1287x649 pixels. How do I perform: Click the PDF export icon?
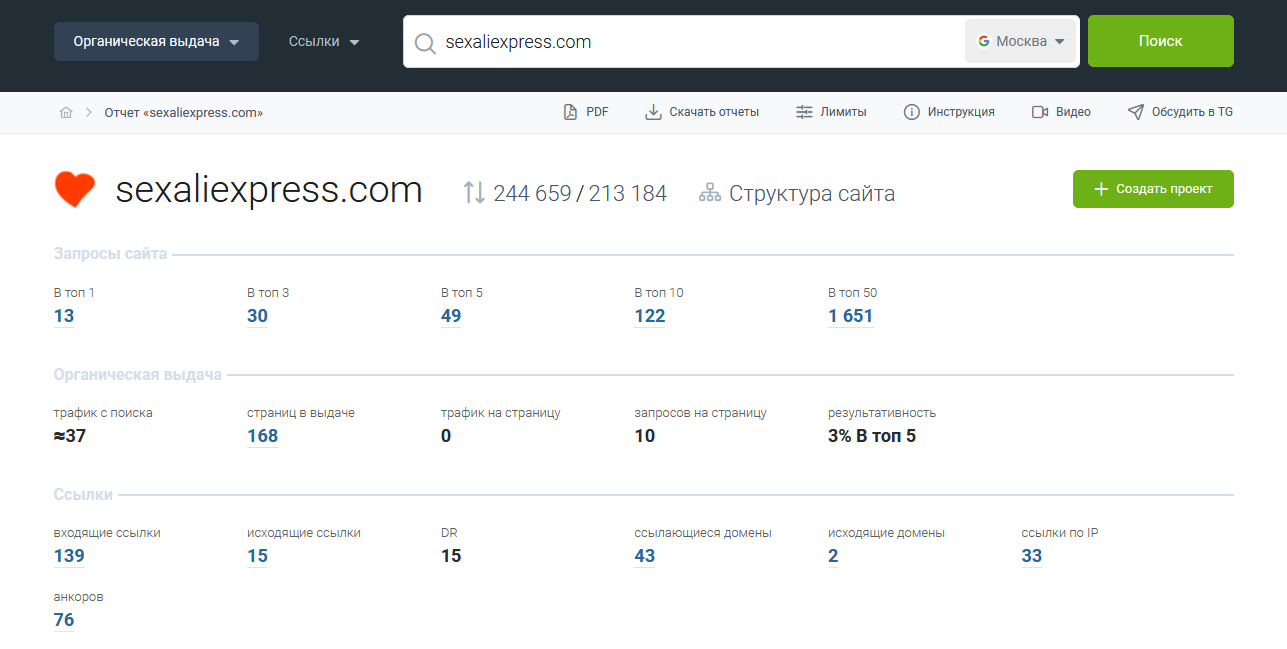pos(570,112)
